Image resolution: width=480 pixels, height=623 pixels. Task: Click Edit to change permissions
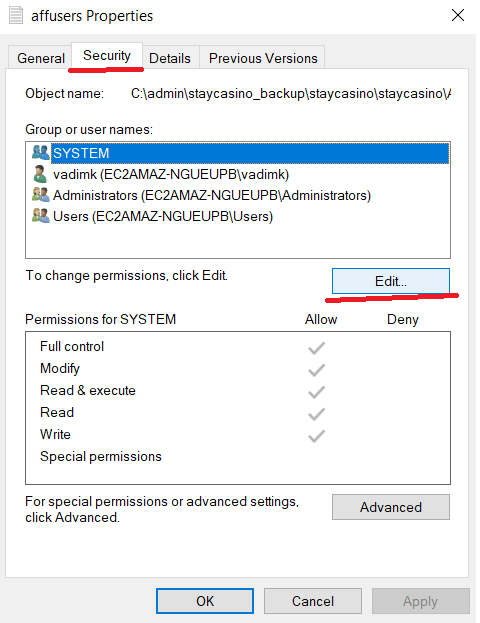pos(391,281)
